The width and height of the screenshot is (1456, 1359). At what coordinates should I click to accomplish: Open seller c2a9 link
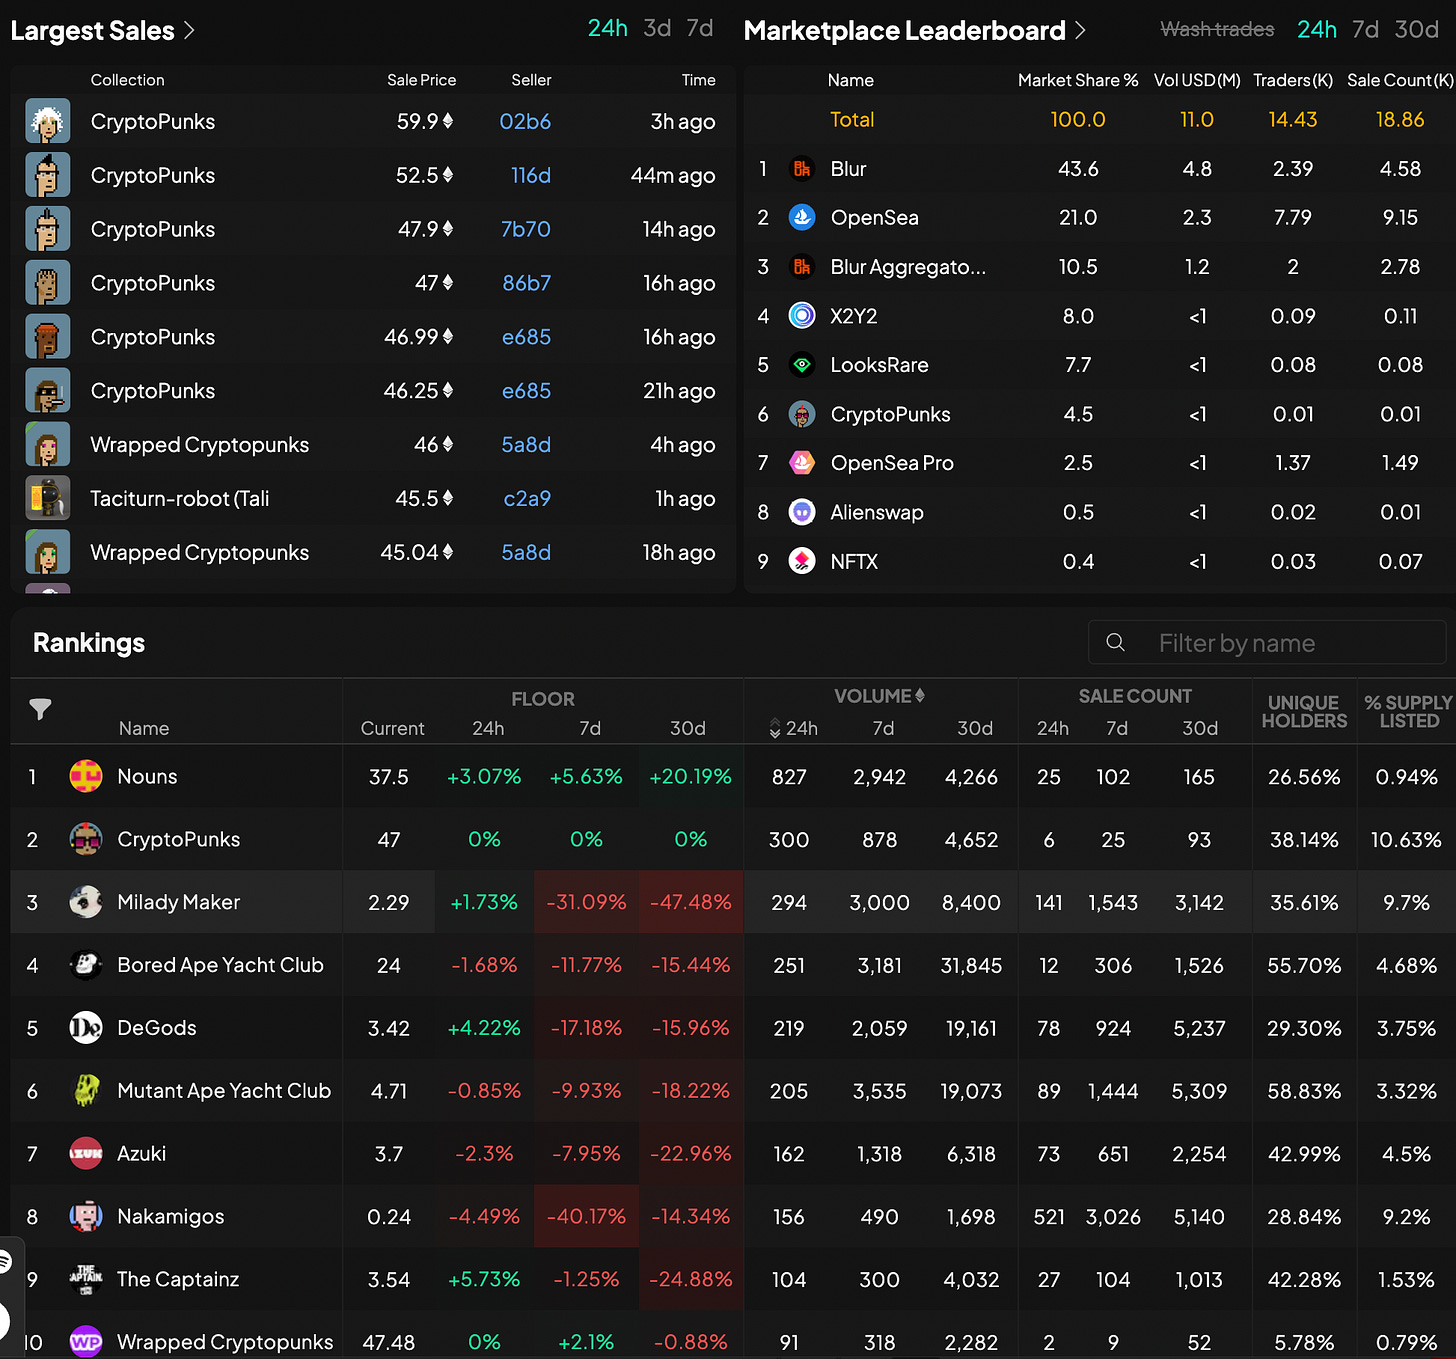[x=527, y=498]
